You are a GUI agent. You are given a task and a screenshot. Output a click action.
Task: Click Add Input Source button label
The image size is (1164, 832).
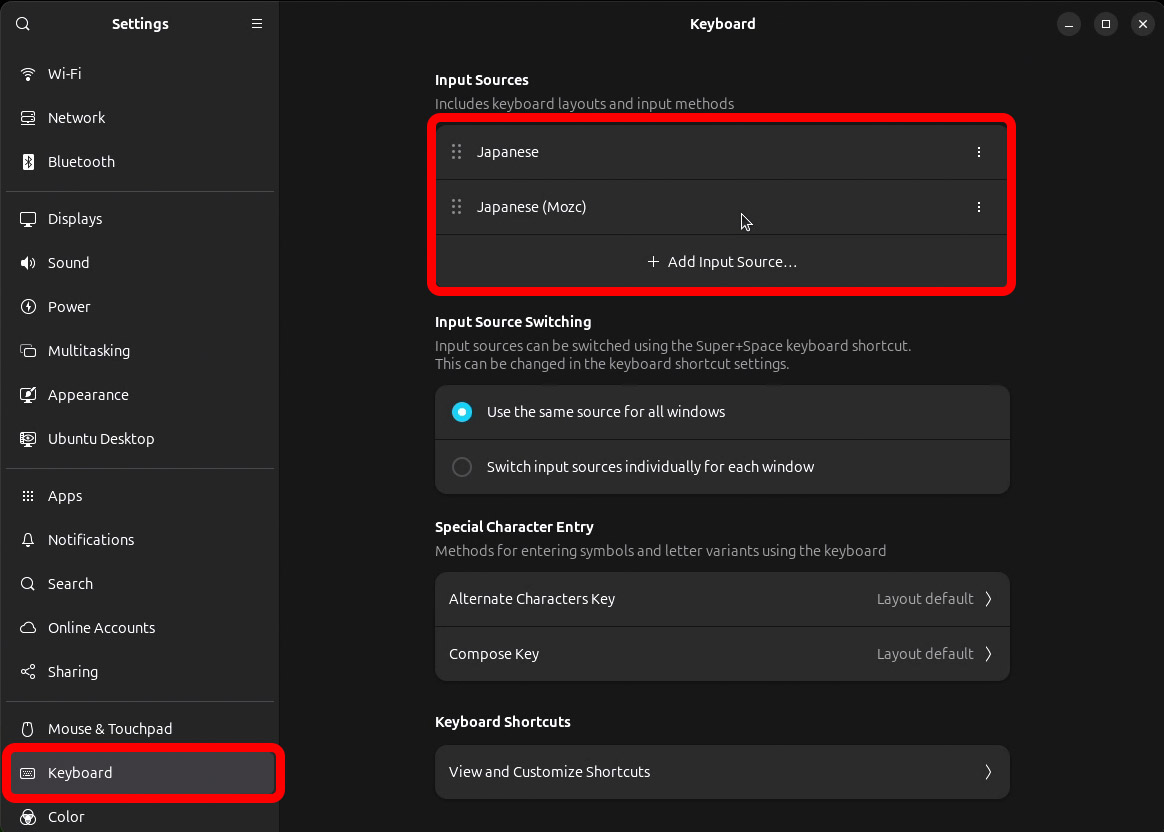click(x=732, y=261)
